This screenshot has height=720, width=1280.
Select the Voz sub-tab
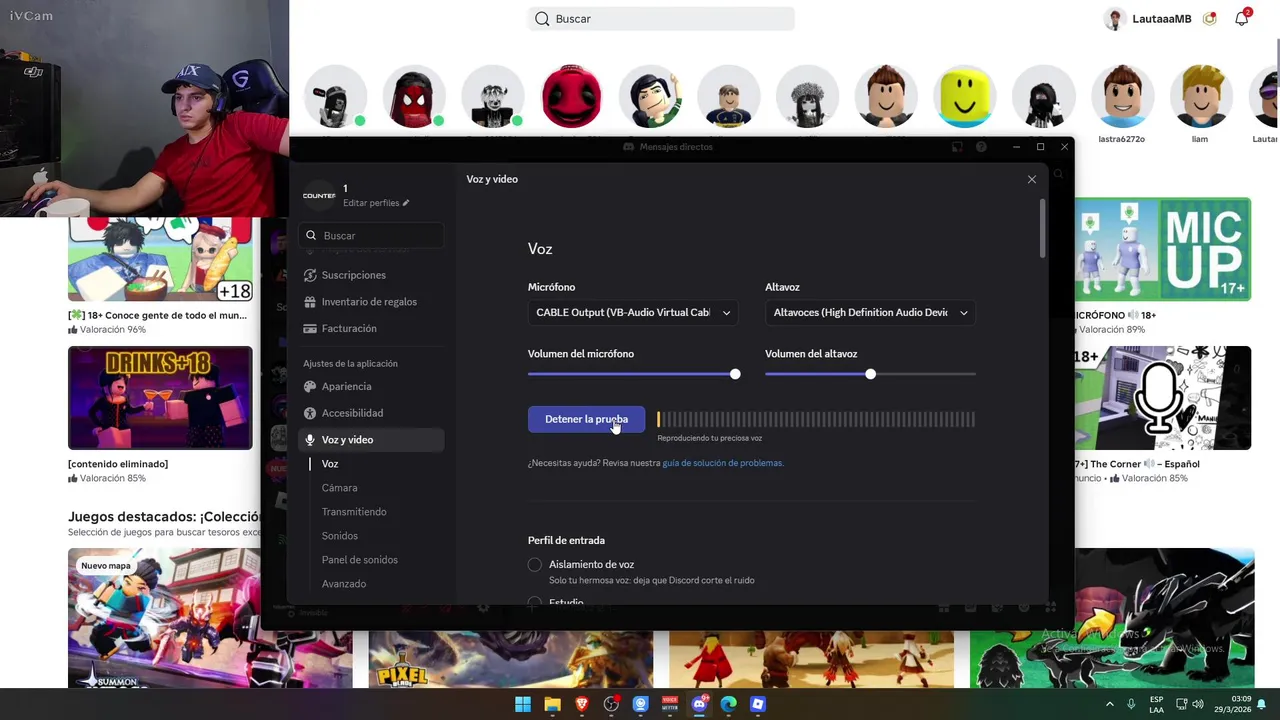(330, 464)
